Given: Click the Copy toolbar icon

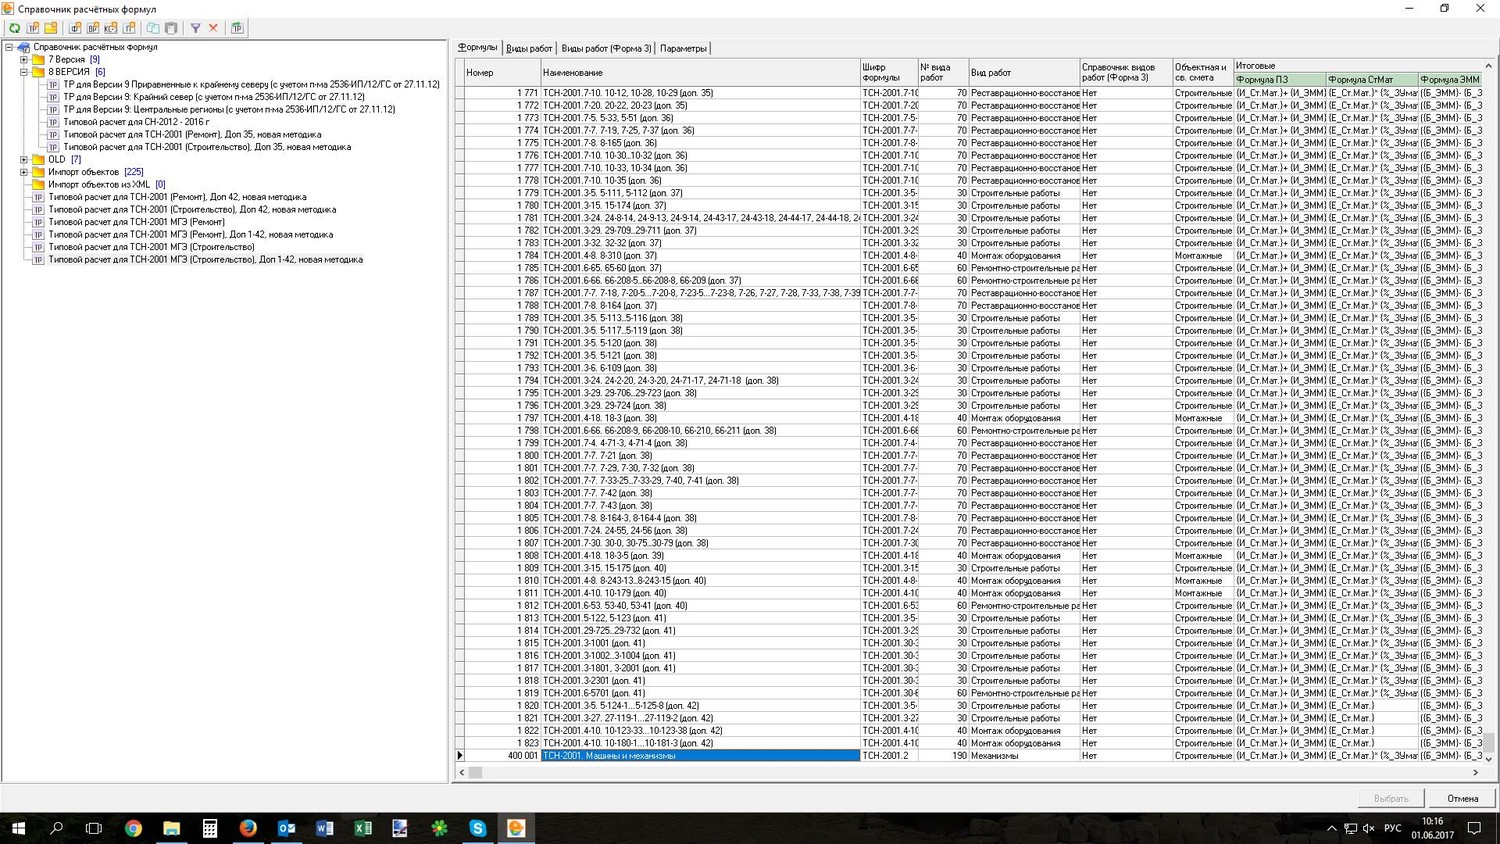Looking at the screenshot, I should click(x=153, y=28).
